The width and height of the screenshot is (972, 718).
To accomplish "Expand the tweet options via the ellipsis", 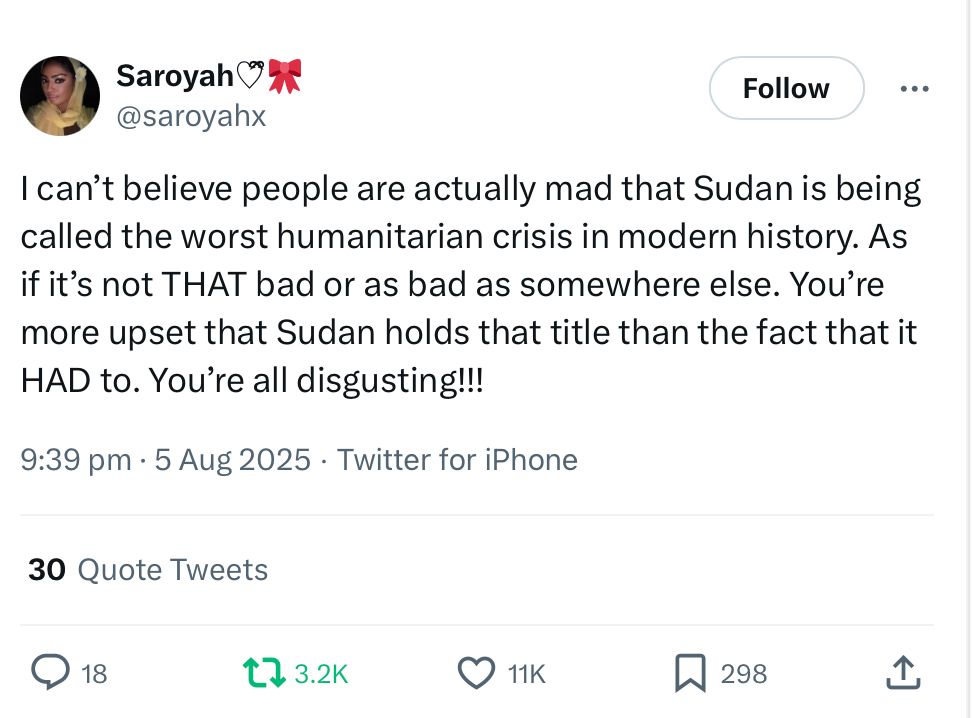I will [x=914, y=88].
